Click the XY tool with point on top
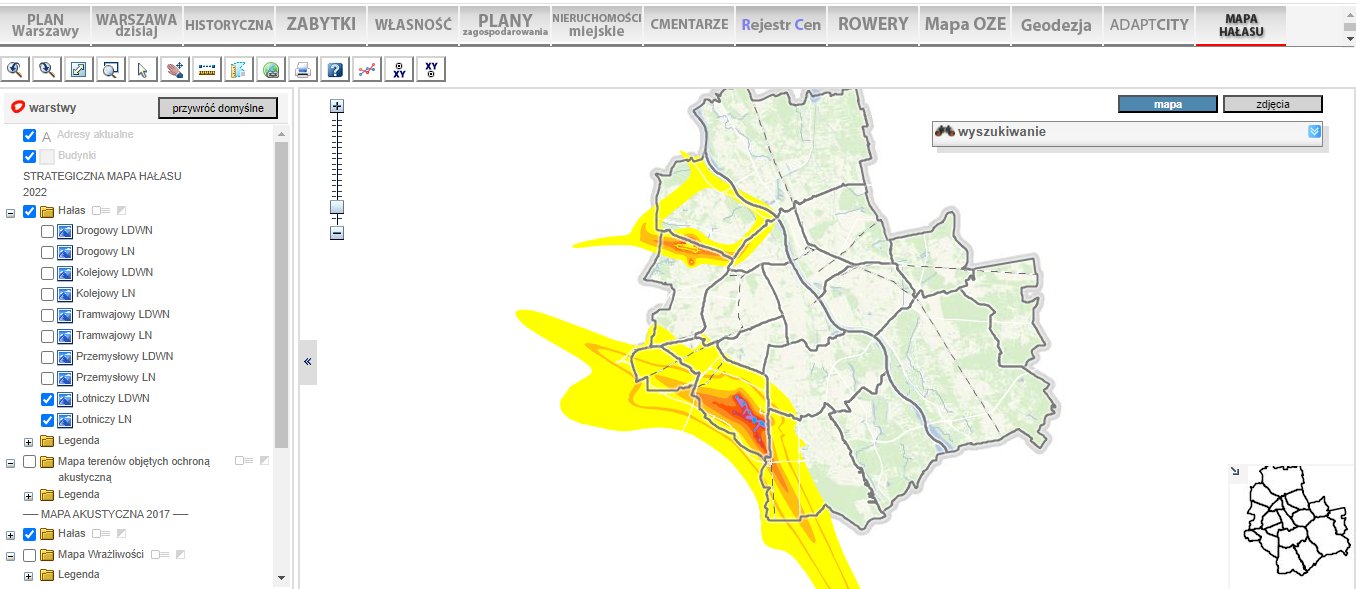Viewport: 1356px width, 589px height. click(x=399, y=69)
